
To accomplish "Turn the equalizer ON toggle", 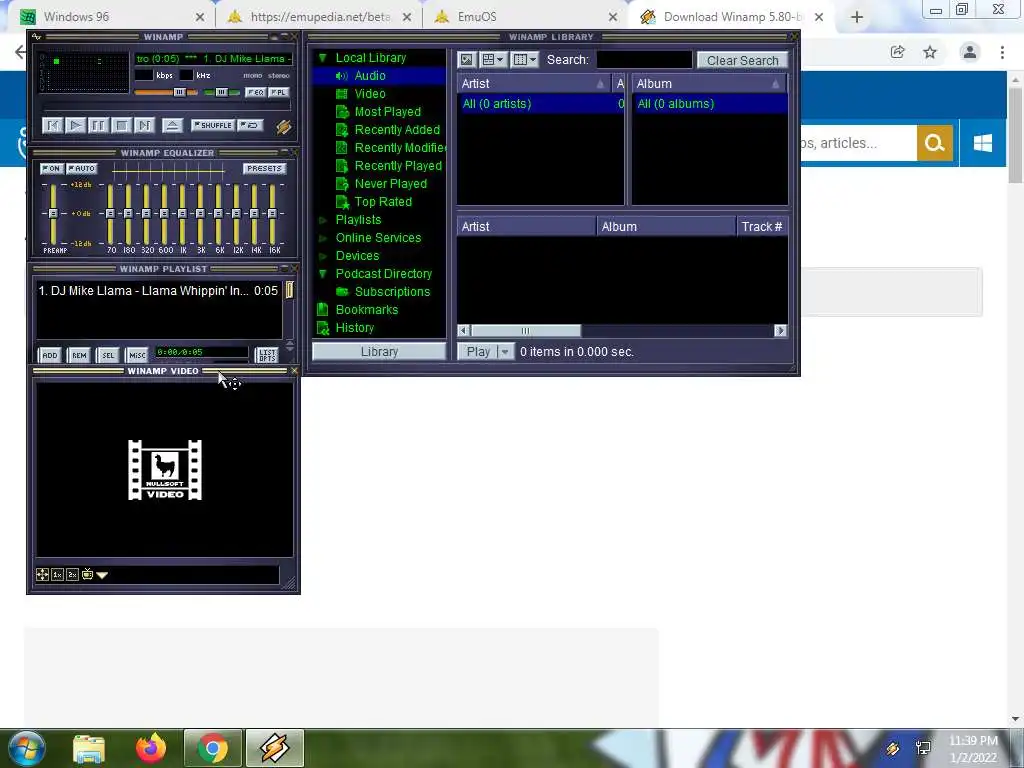I will 52,168.
